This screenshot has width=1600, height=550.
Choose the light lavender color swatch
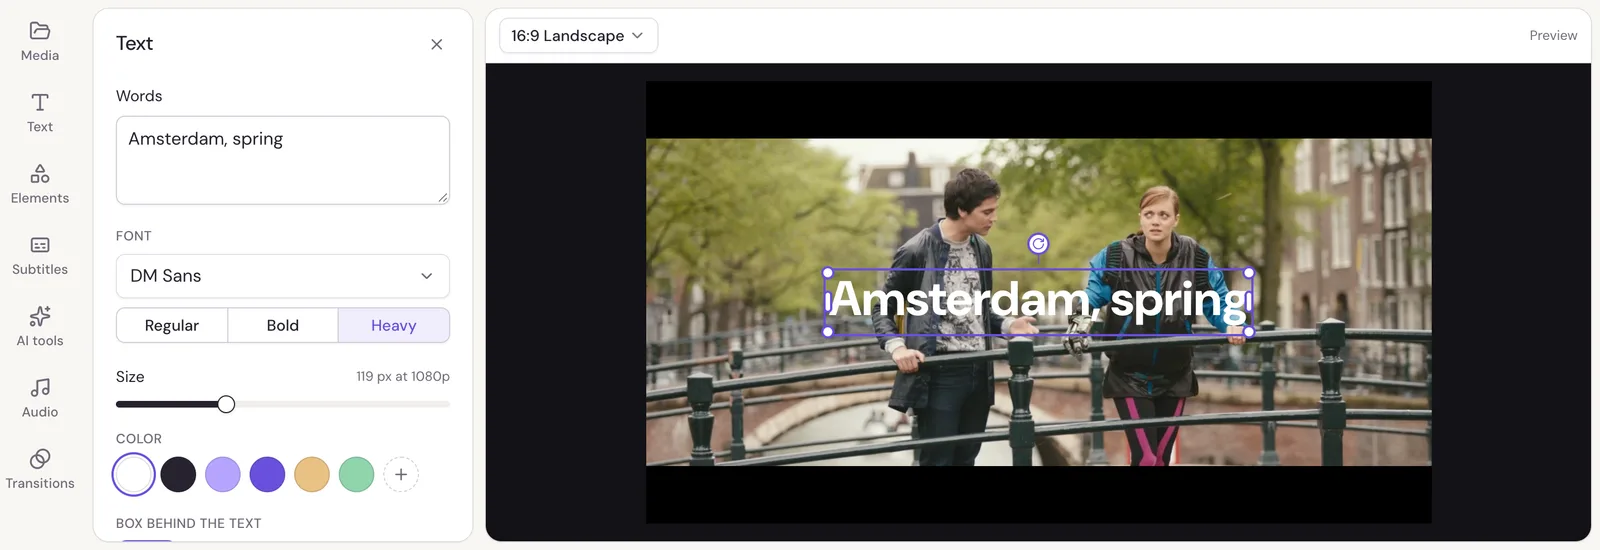click(223, 474)
